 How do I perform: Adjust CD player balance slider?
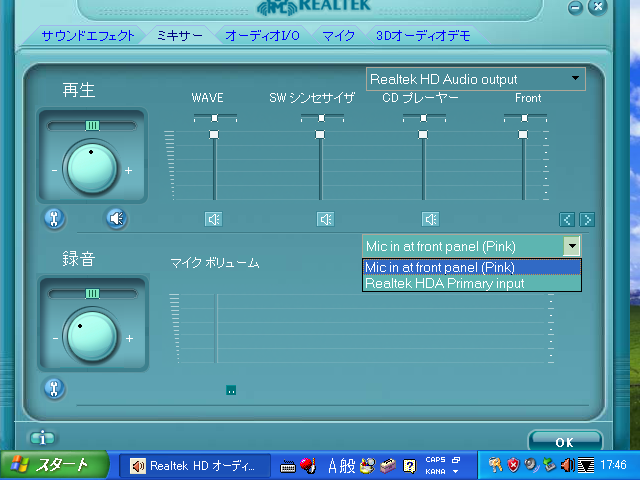(424, 118)
